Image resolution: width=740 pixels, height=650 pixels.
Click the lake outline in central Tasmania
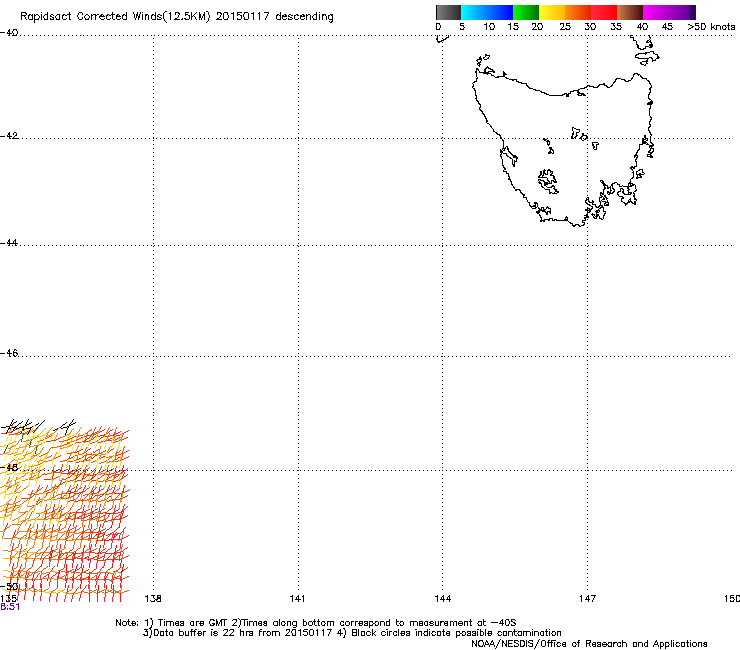548,181
